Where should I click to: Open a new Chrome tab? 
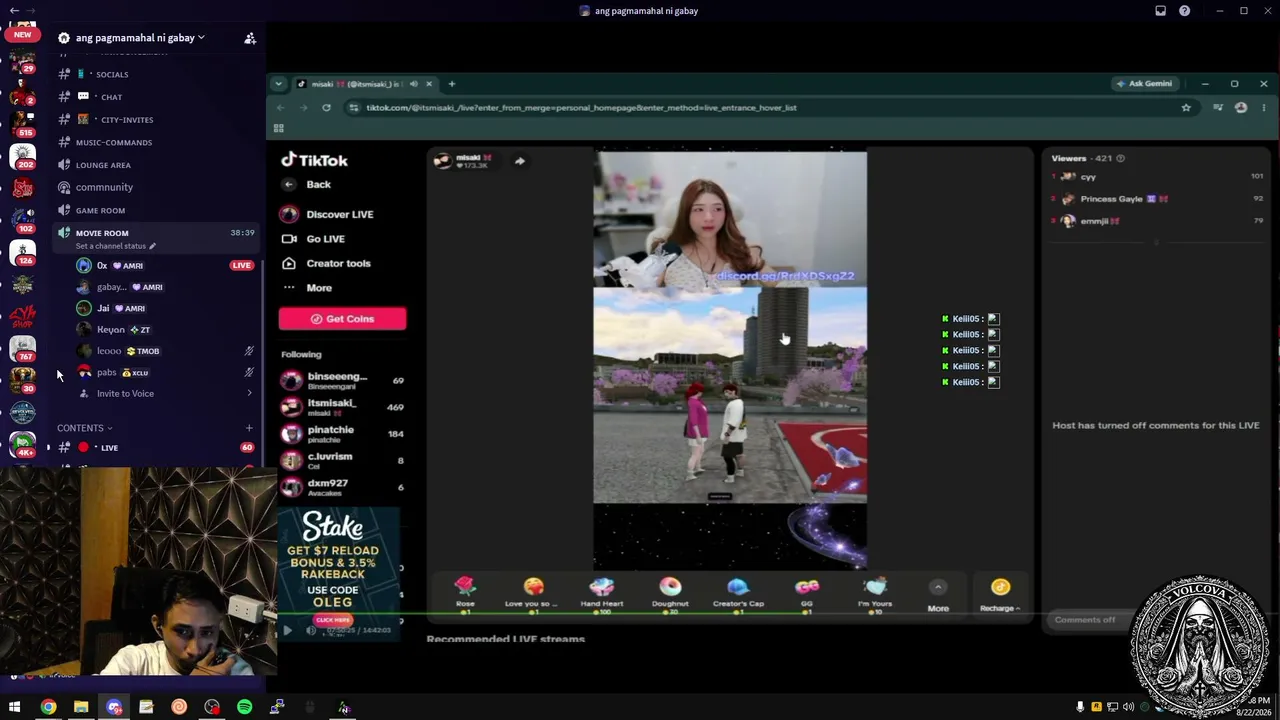tap(452, 84)
